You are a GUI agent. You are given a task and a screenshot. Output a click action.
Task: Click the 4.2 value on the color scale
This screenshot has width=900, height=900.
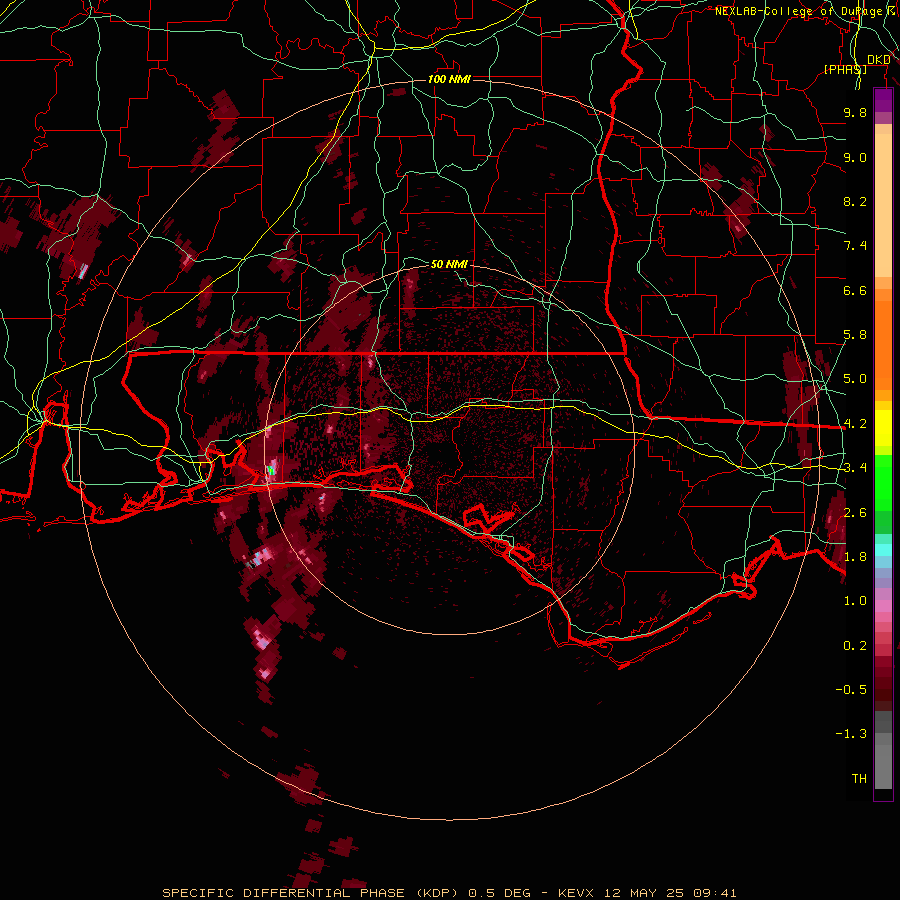pyautogui.click(x=855, y=424)
